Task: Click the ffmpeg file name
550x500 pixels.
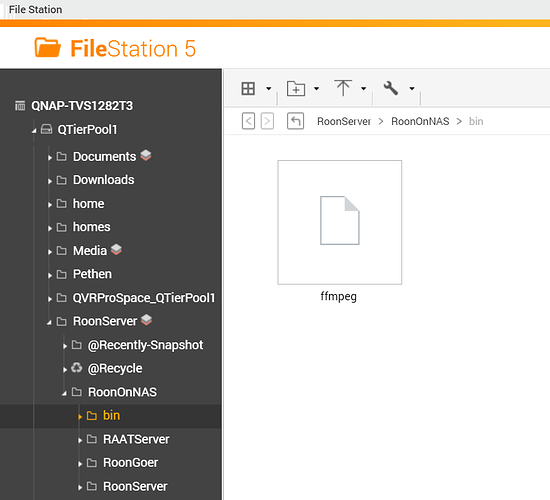Action: [338, 296]
